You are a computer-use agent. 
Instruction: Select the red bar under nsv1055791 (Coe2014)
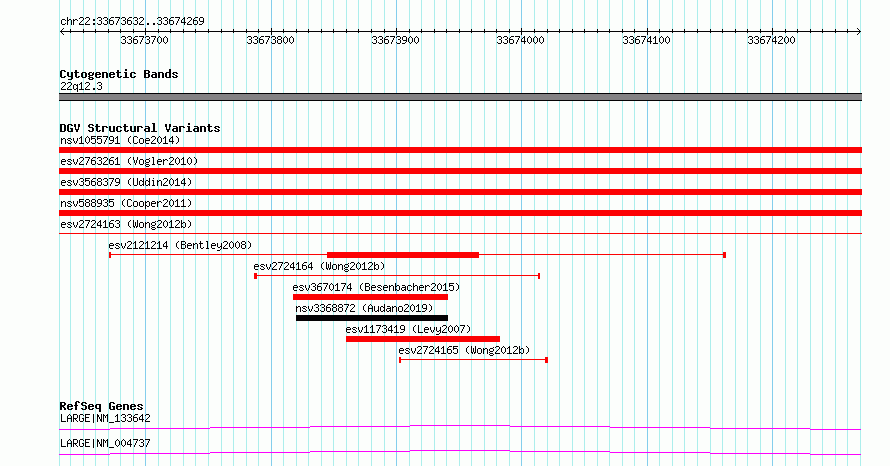[x=460, y=150]
